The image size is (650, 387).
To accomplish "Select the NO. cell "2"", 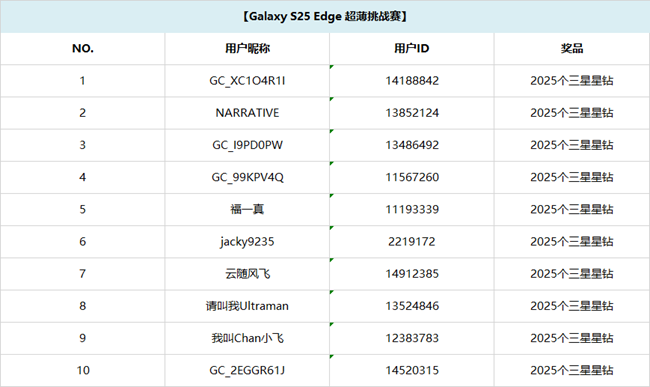I will (82, 113).
